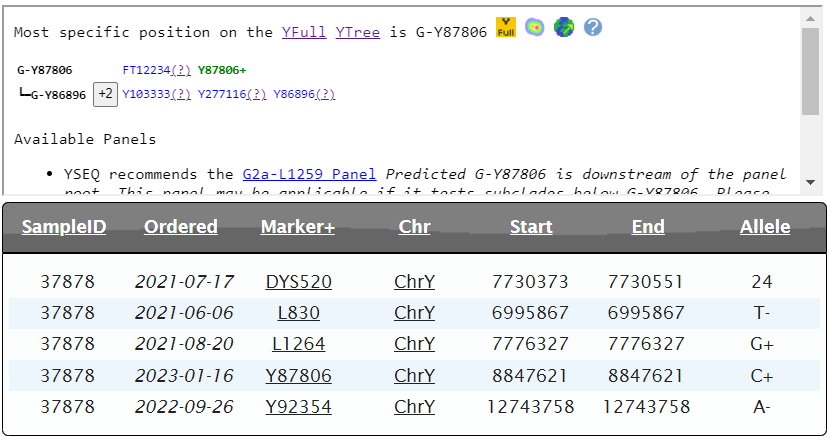This screenshot has height=440, width=830.
Task: Sort table by Ordered date header
Action: 181,227
